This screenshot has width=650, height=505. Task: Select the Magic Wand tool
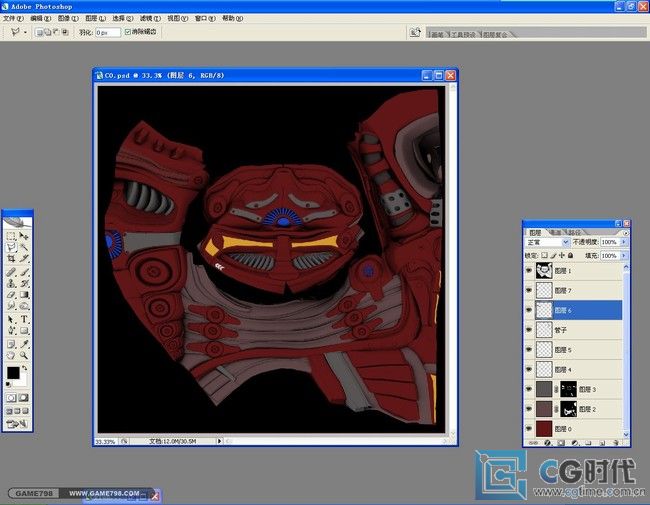coord(24,248)
